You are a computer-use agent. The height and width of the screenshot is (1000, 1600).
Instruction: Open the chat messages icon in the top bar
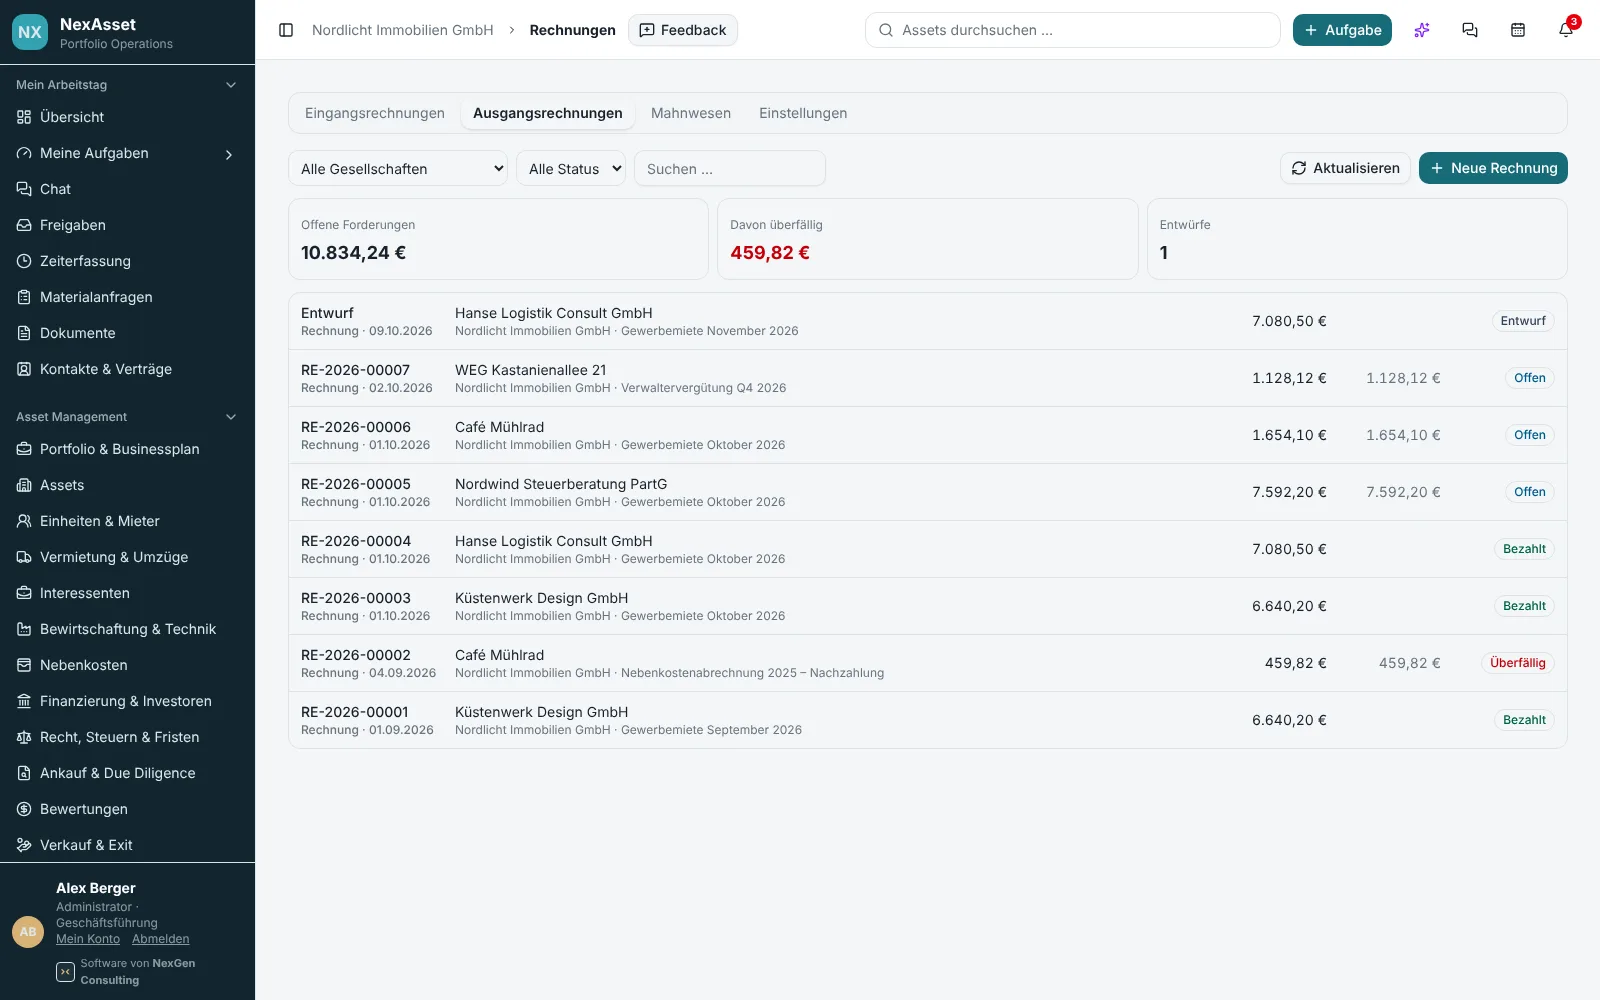click(x=1470, y=30)
